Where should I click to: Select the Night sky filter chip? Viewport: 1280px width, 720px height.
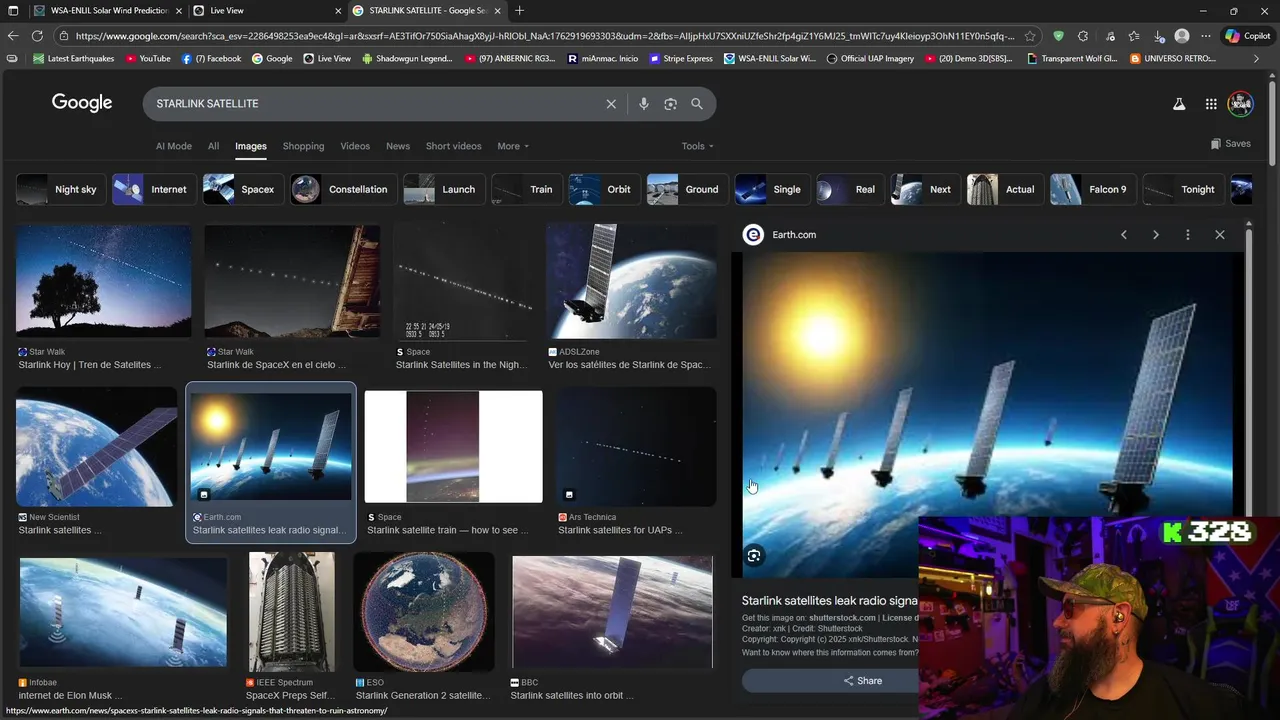[61, 189]
